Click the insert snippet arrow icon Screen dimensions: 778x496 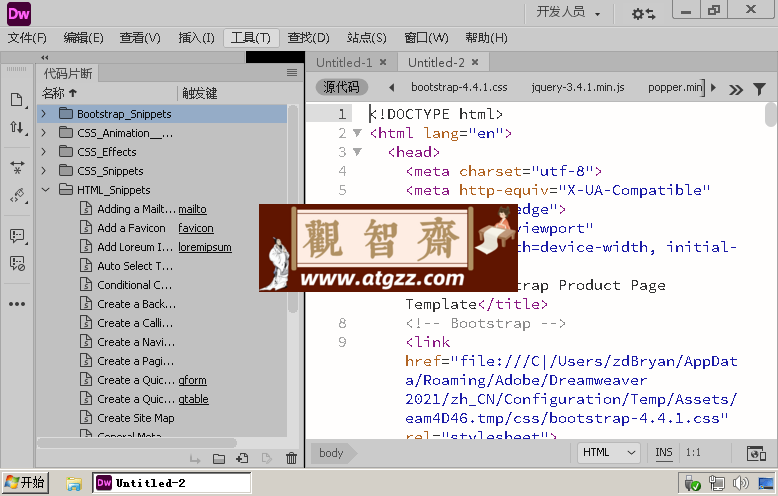[x=195, y=459]
